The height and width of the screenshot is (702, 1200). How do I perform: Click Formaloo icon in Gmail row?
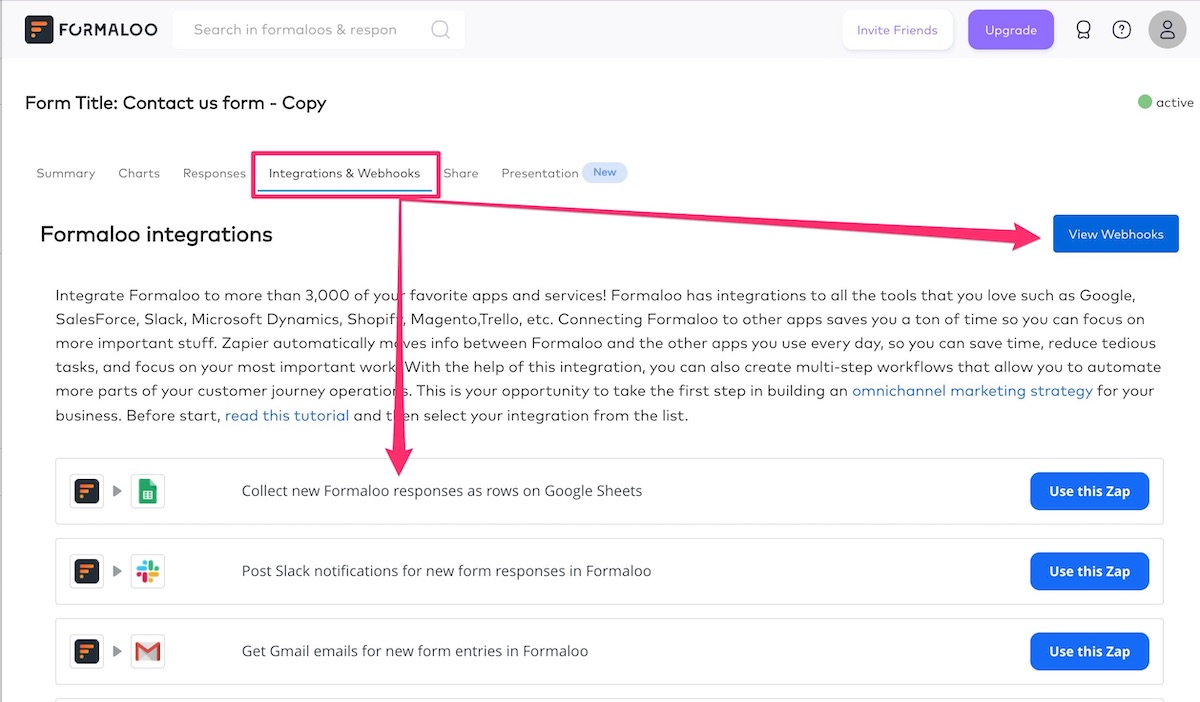pyautogui.click(x=87, y=651)
